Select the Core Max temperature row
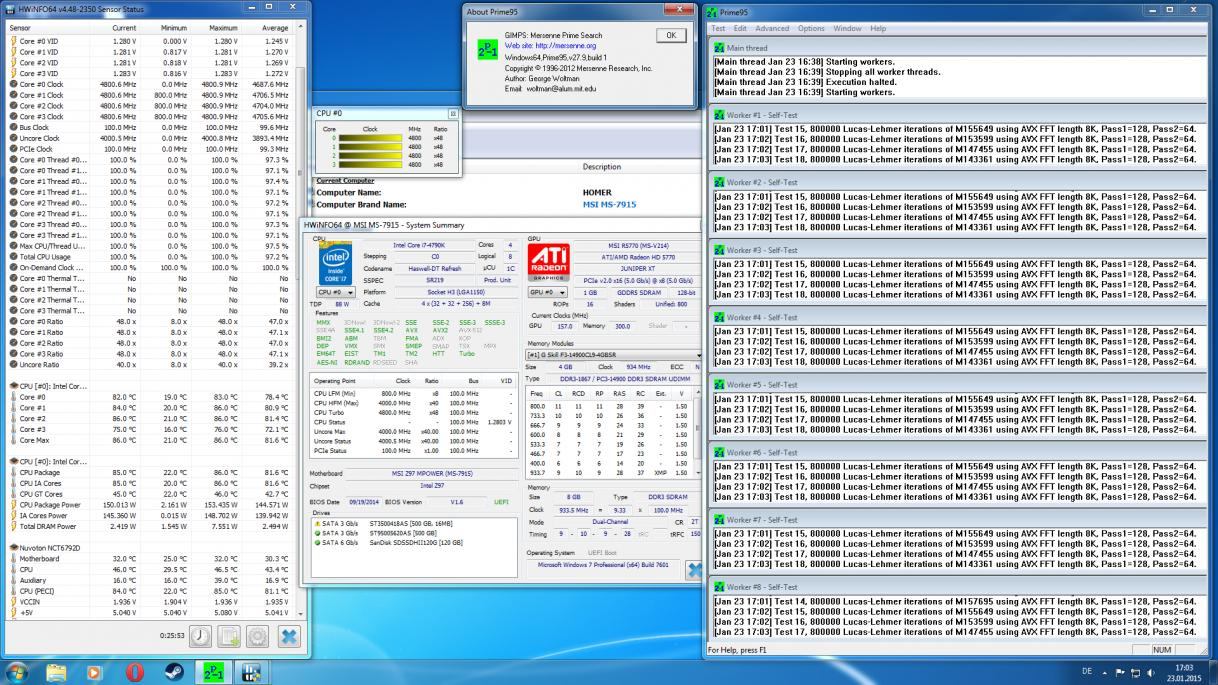The height and width of the screenshot is (685, 1218). [150, 440]
